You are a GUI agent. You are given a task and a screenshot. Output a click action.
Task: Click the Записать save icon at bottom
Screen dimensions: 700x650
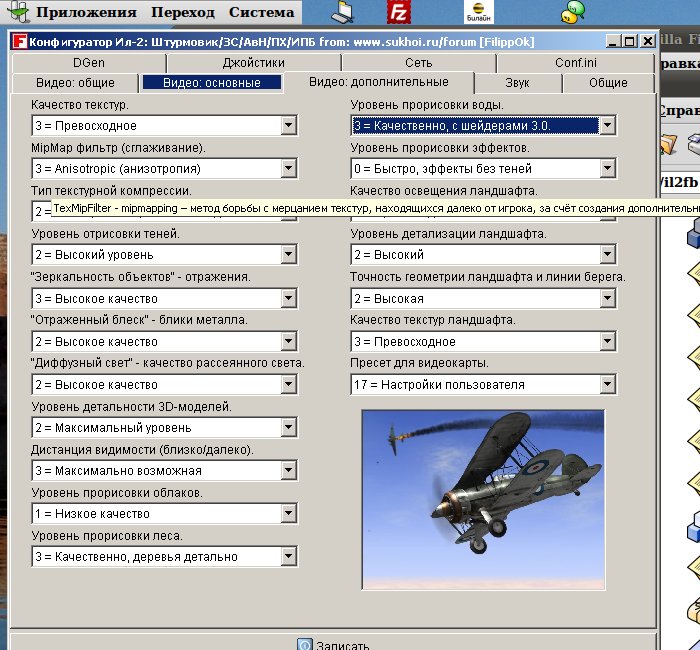tap(304, 644)
